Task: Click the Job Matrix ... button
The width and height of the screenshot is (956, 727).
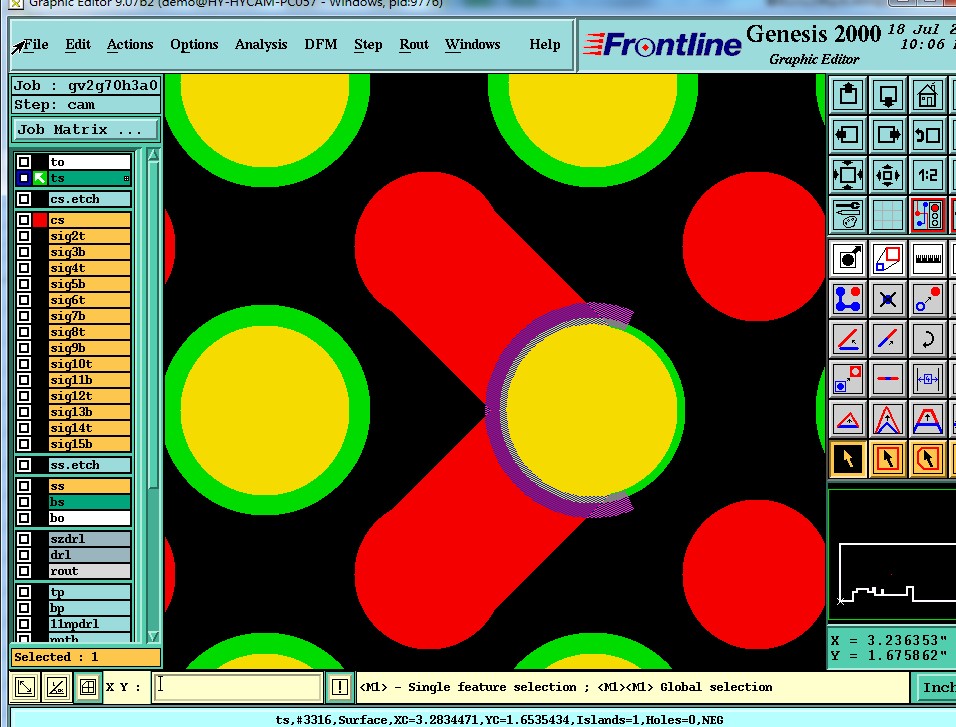Action: pyautogui.click(x=85, y=129)
